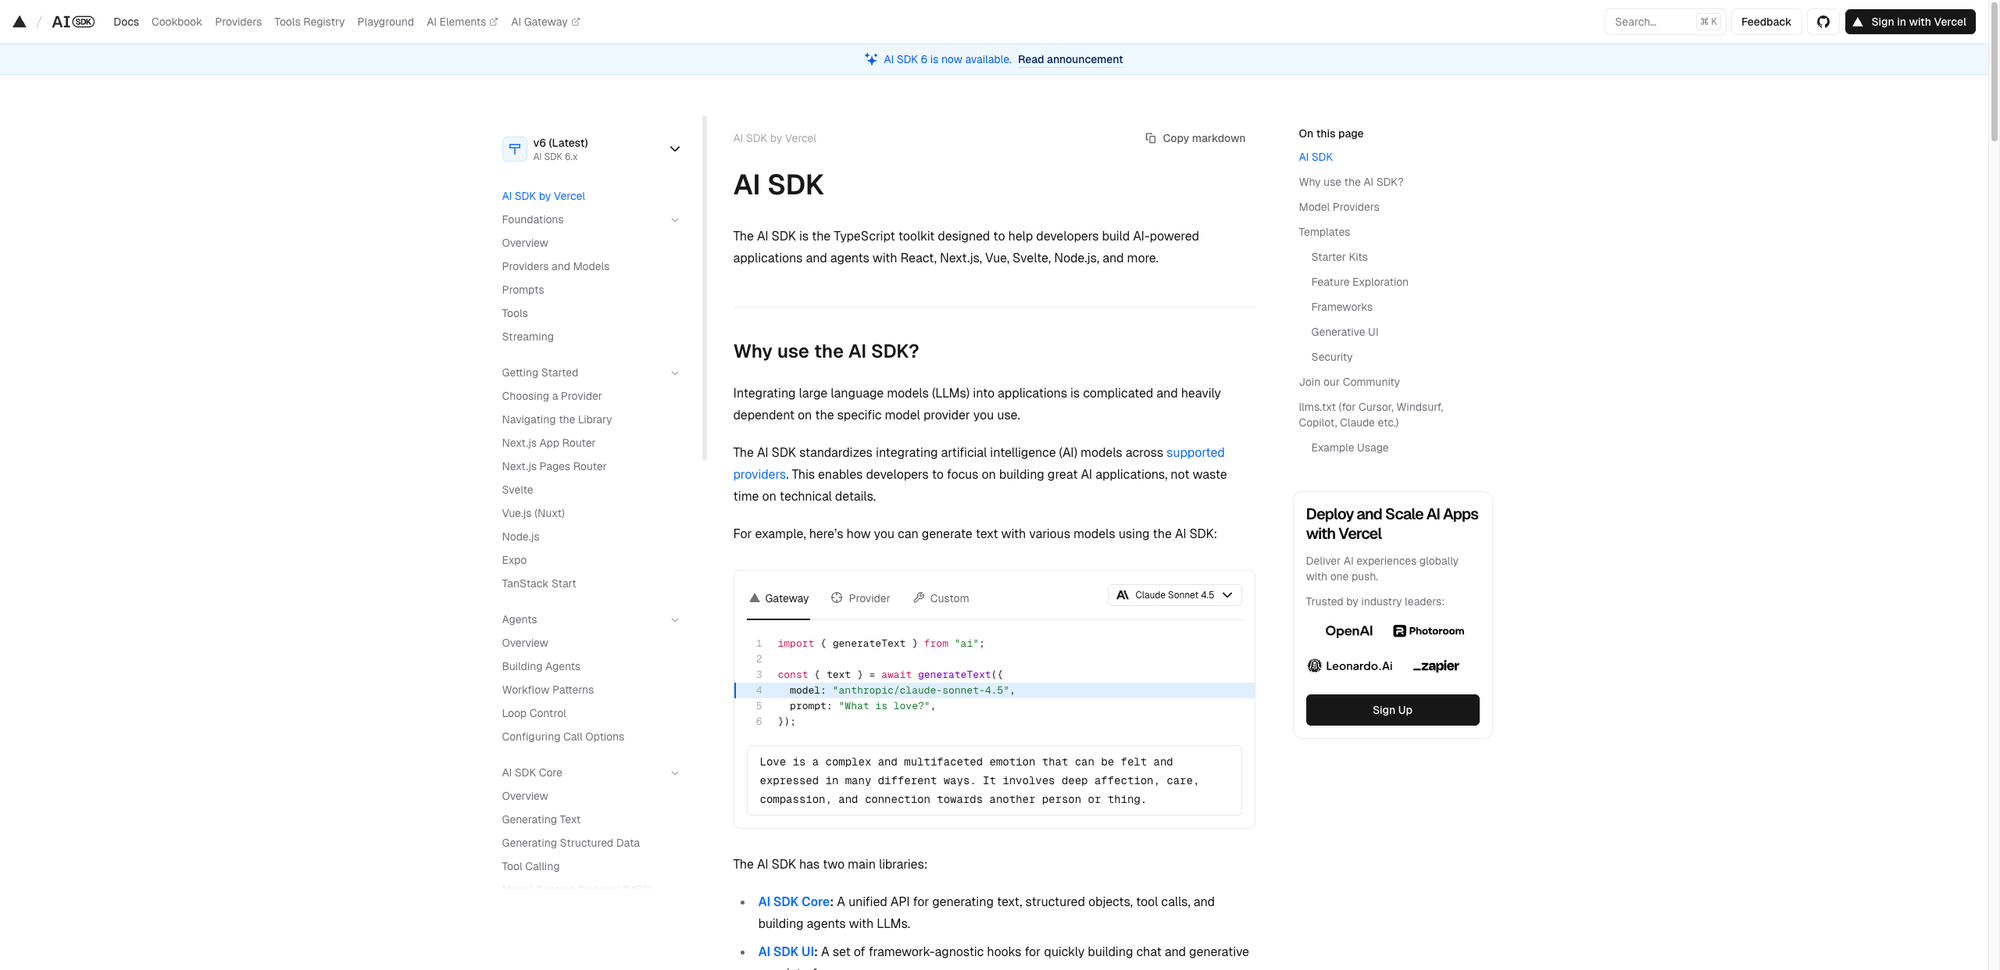The height and width of the screenshot is (970, 2000).
Task: Open Expo sidebar page
Action: pyautogui.click(x=514, y=561)
